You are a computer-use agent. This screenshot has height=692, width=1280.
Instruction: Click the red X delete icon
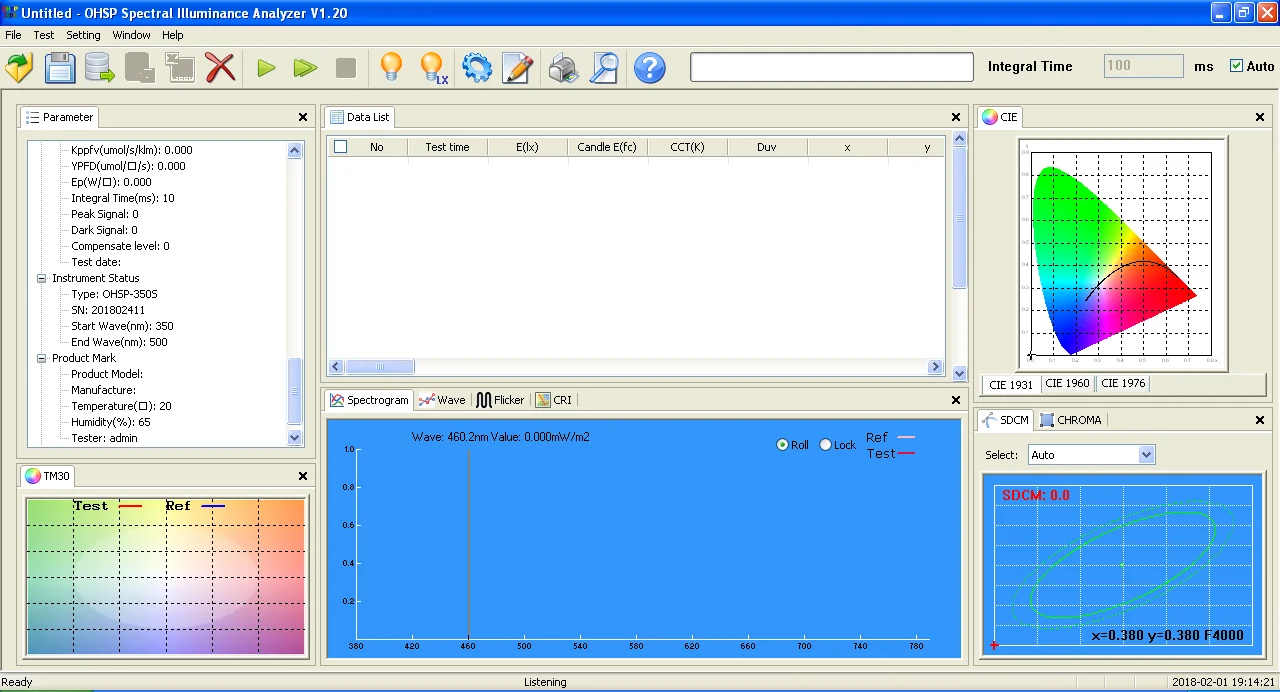coord(220,68)
